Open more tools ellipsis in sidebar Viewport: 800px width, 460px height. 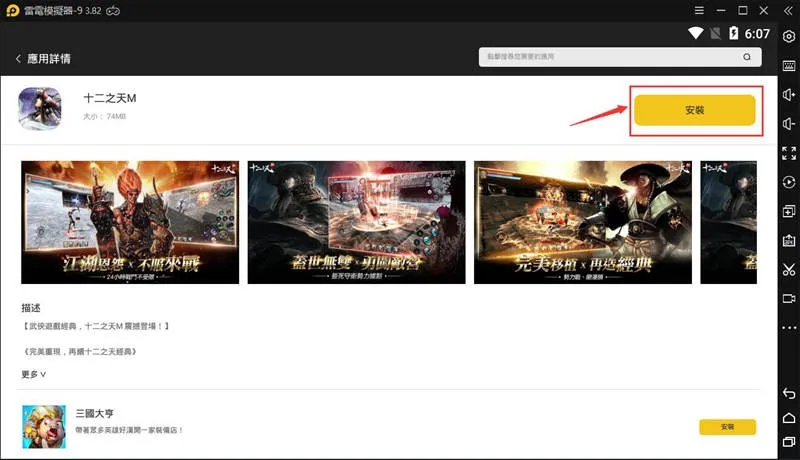(x=789, y=327)
